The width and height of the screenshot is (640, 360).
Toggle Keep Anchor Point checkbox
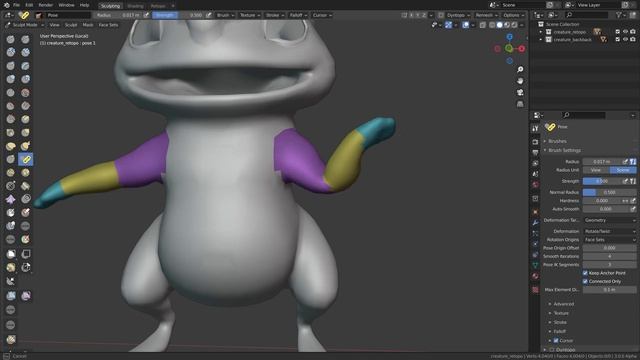point(585,273)
